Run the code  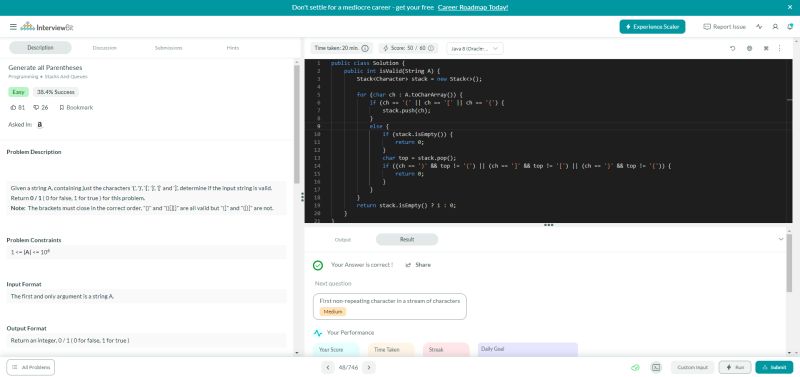735,367
